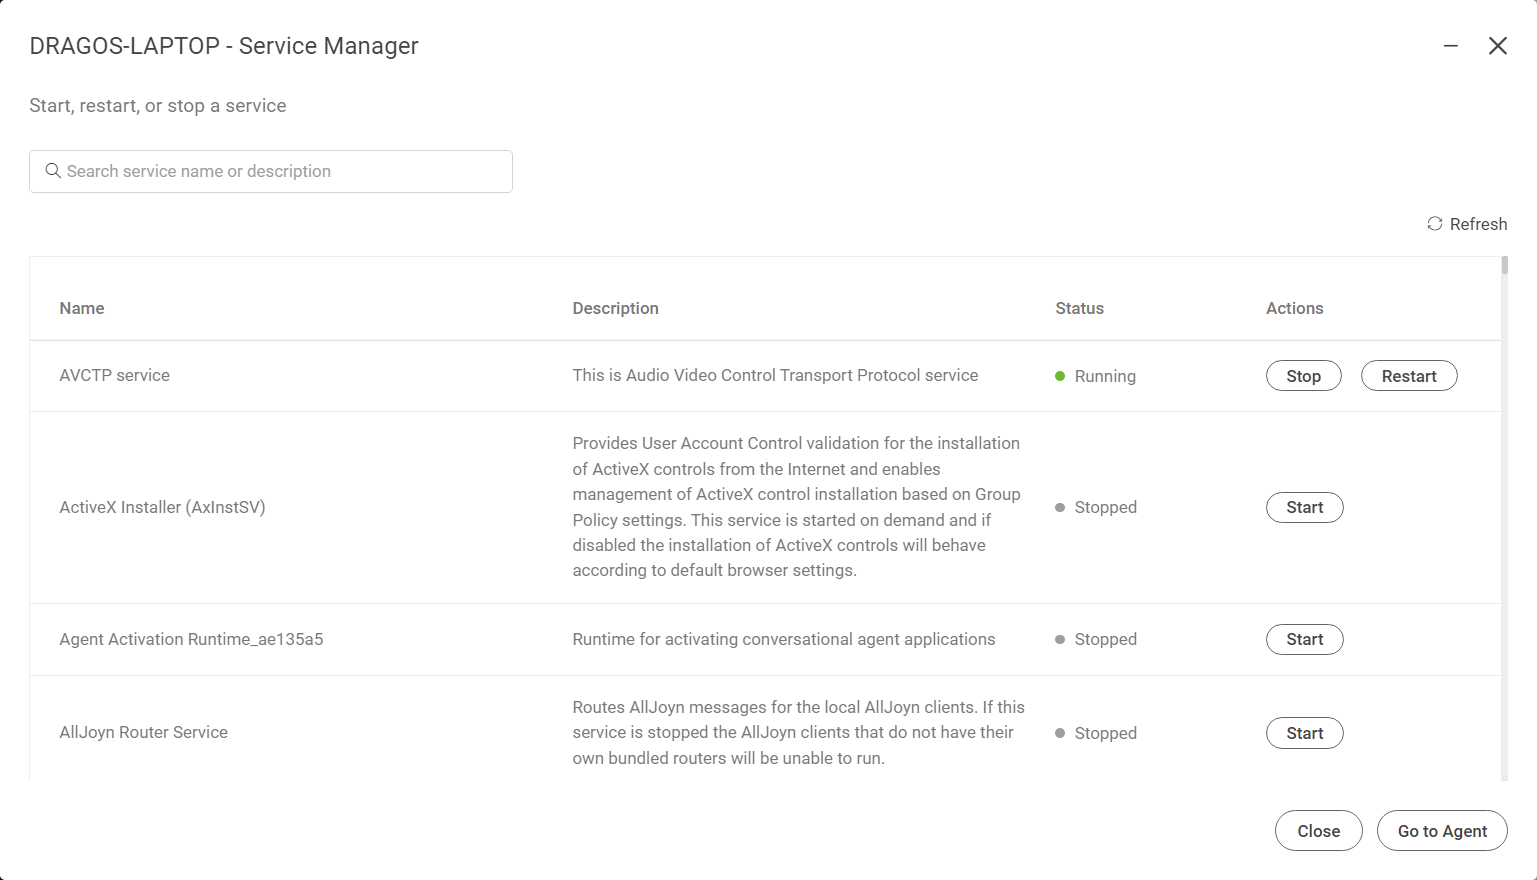
Task: Click the green Running status dot for AVCTP
Action: pyautogui.click(x=1060, y=376)
